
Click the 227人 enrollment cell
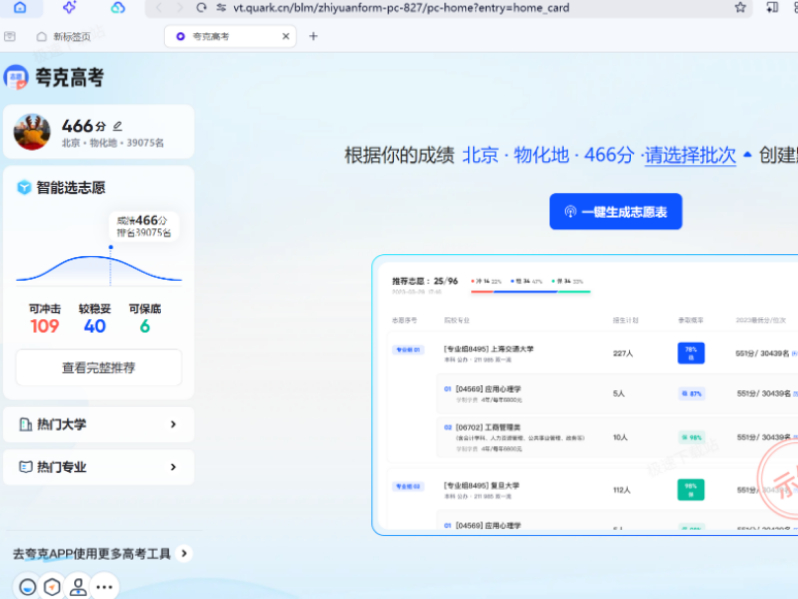(x=622, y=353)
